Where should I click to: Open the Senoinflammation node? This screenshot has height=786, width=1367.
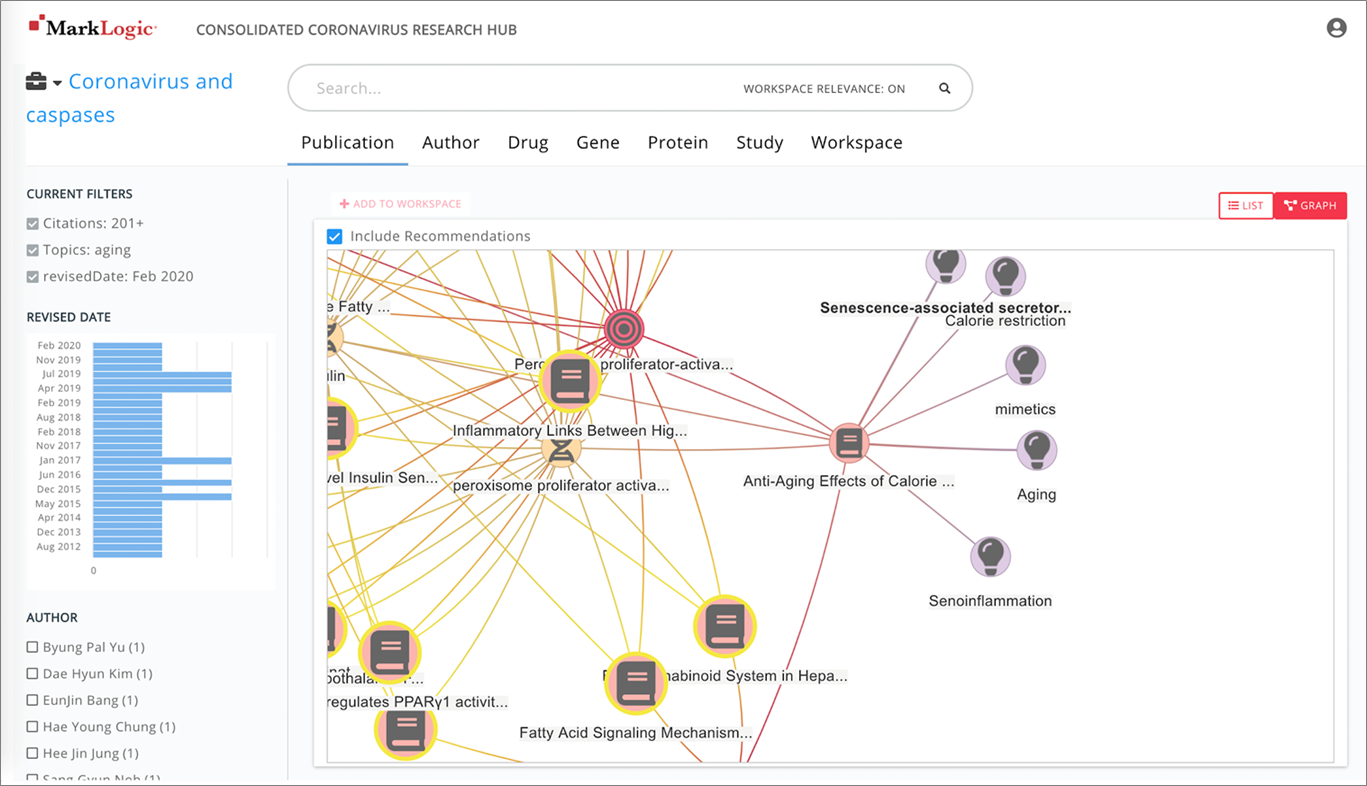click(990, 557)
